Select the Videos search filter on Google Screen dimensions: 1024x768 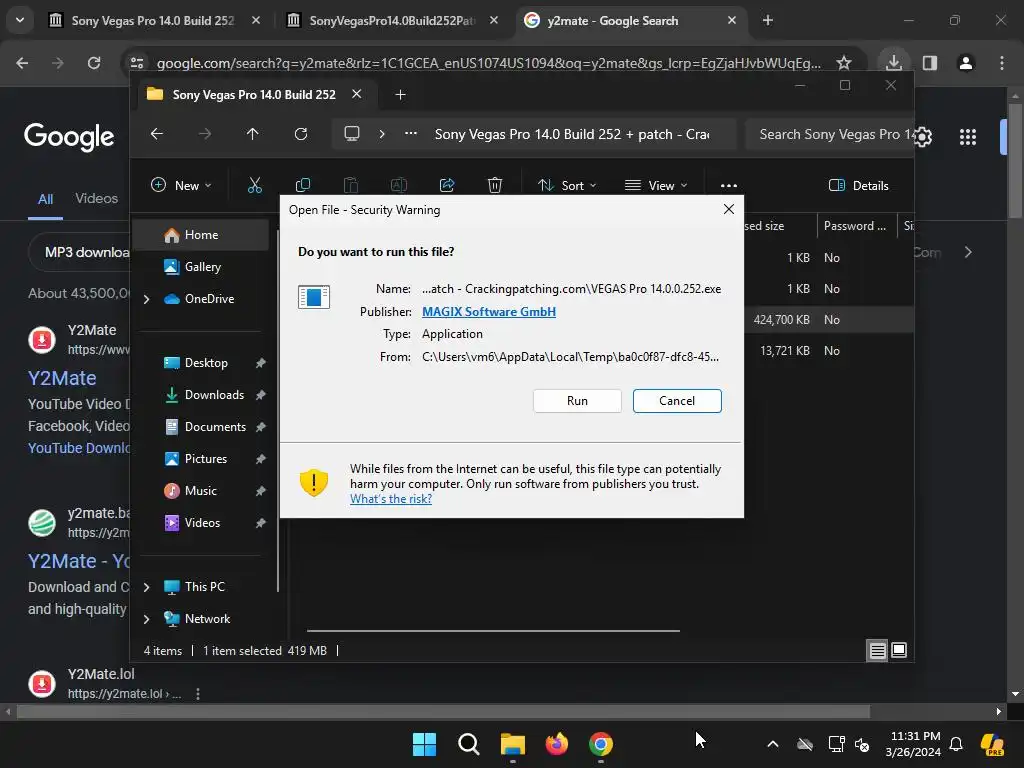pos(96,198)
